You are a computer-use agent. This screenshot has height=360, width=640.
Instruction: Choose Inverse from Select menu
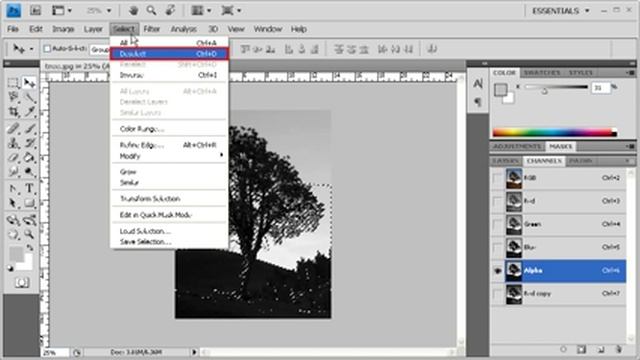(x=169, y=75)
